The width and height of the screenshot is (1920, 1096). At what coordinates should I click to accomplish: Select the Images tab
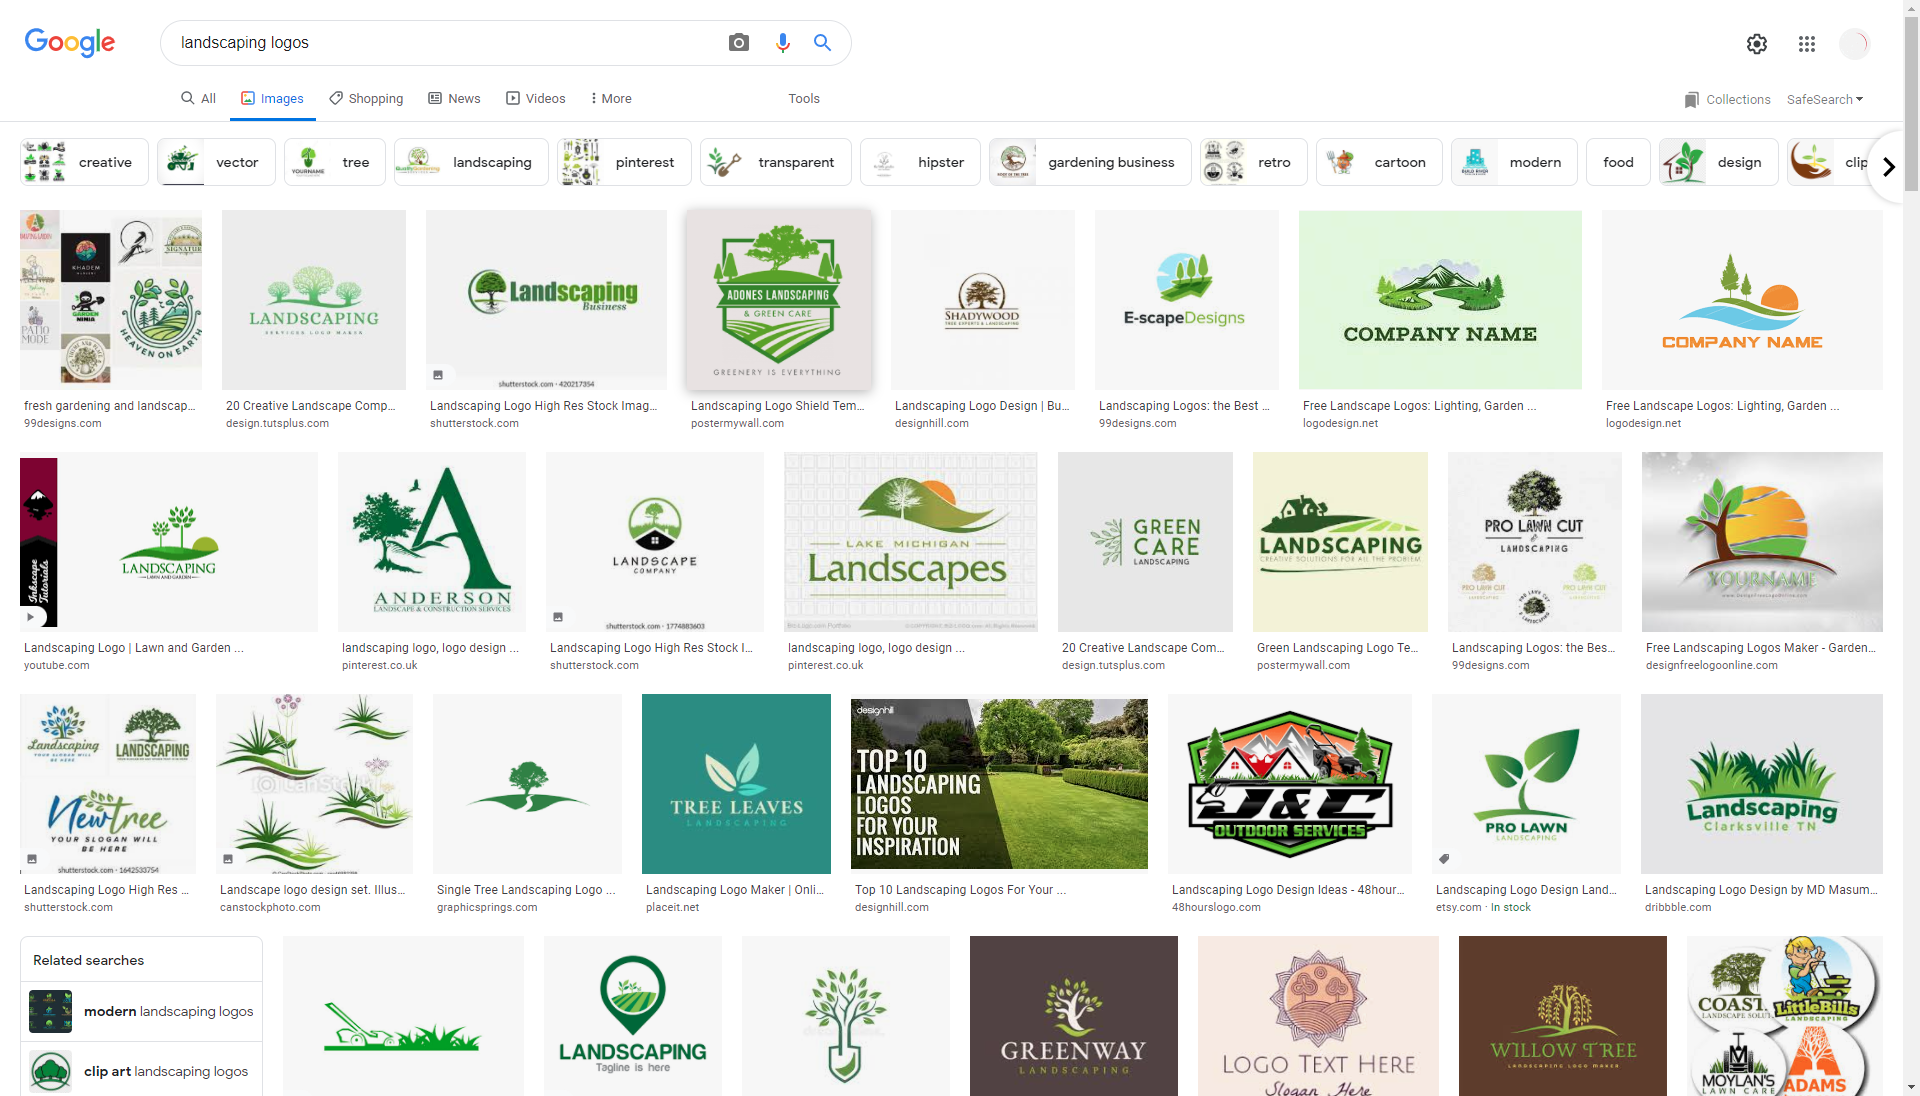click(272, 99)
